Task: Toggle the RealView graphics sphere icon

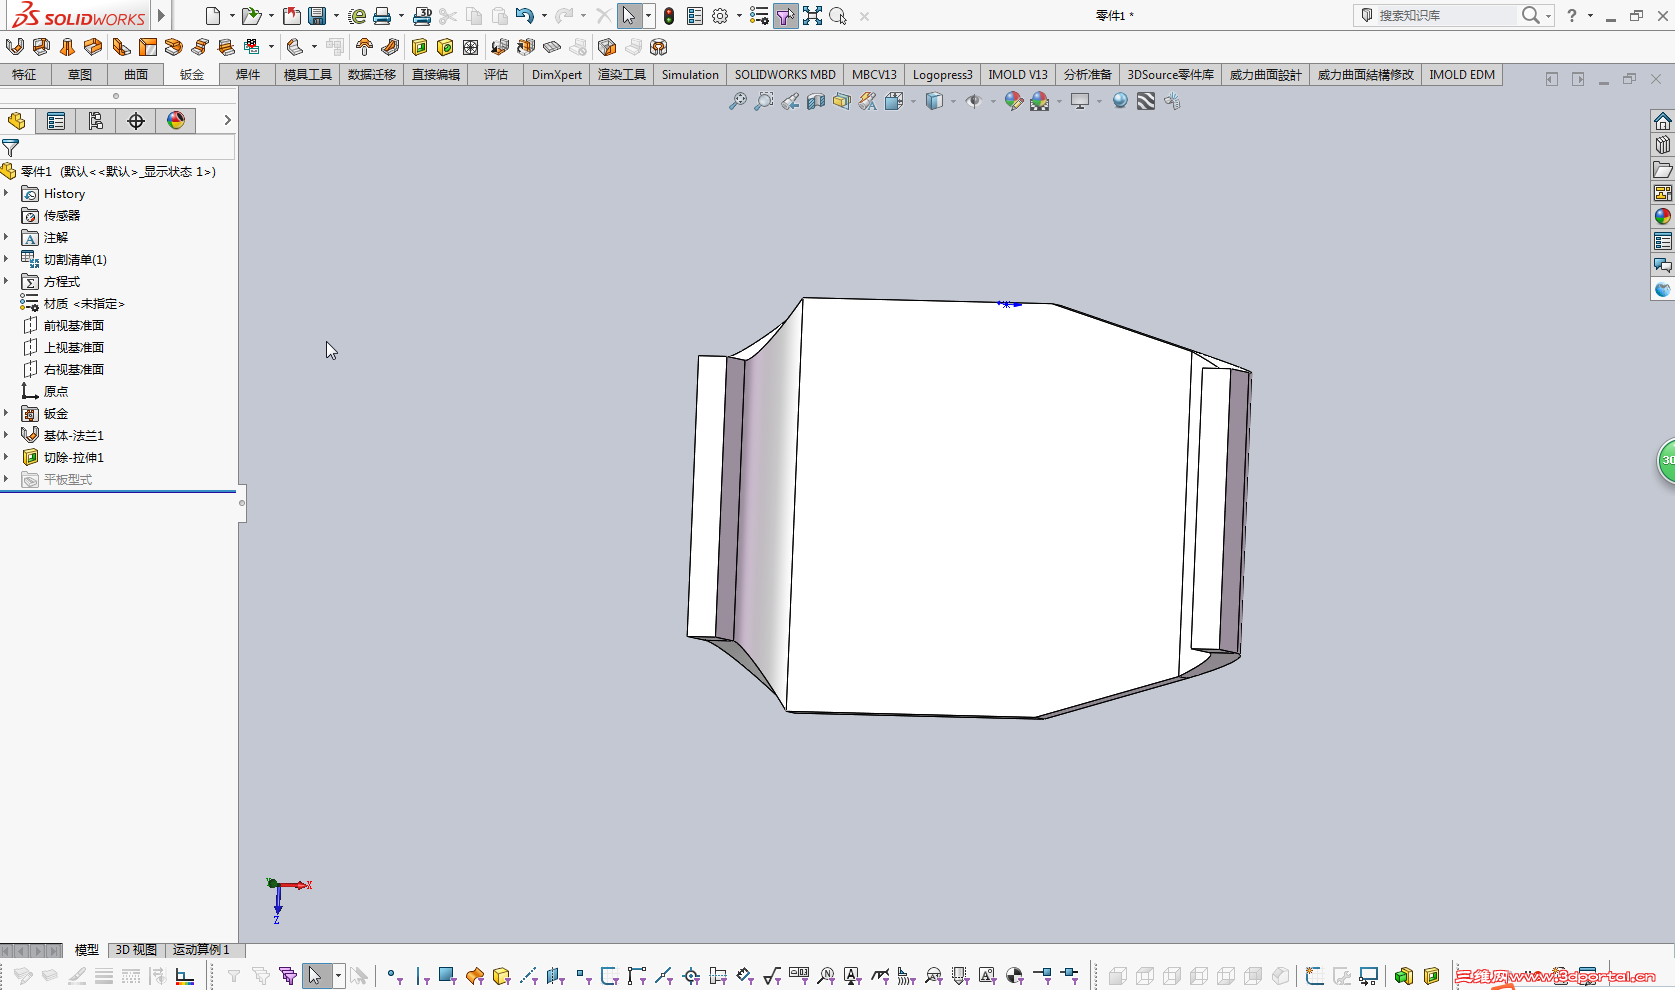Action: point(1120,101)
